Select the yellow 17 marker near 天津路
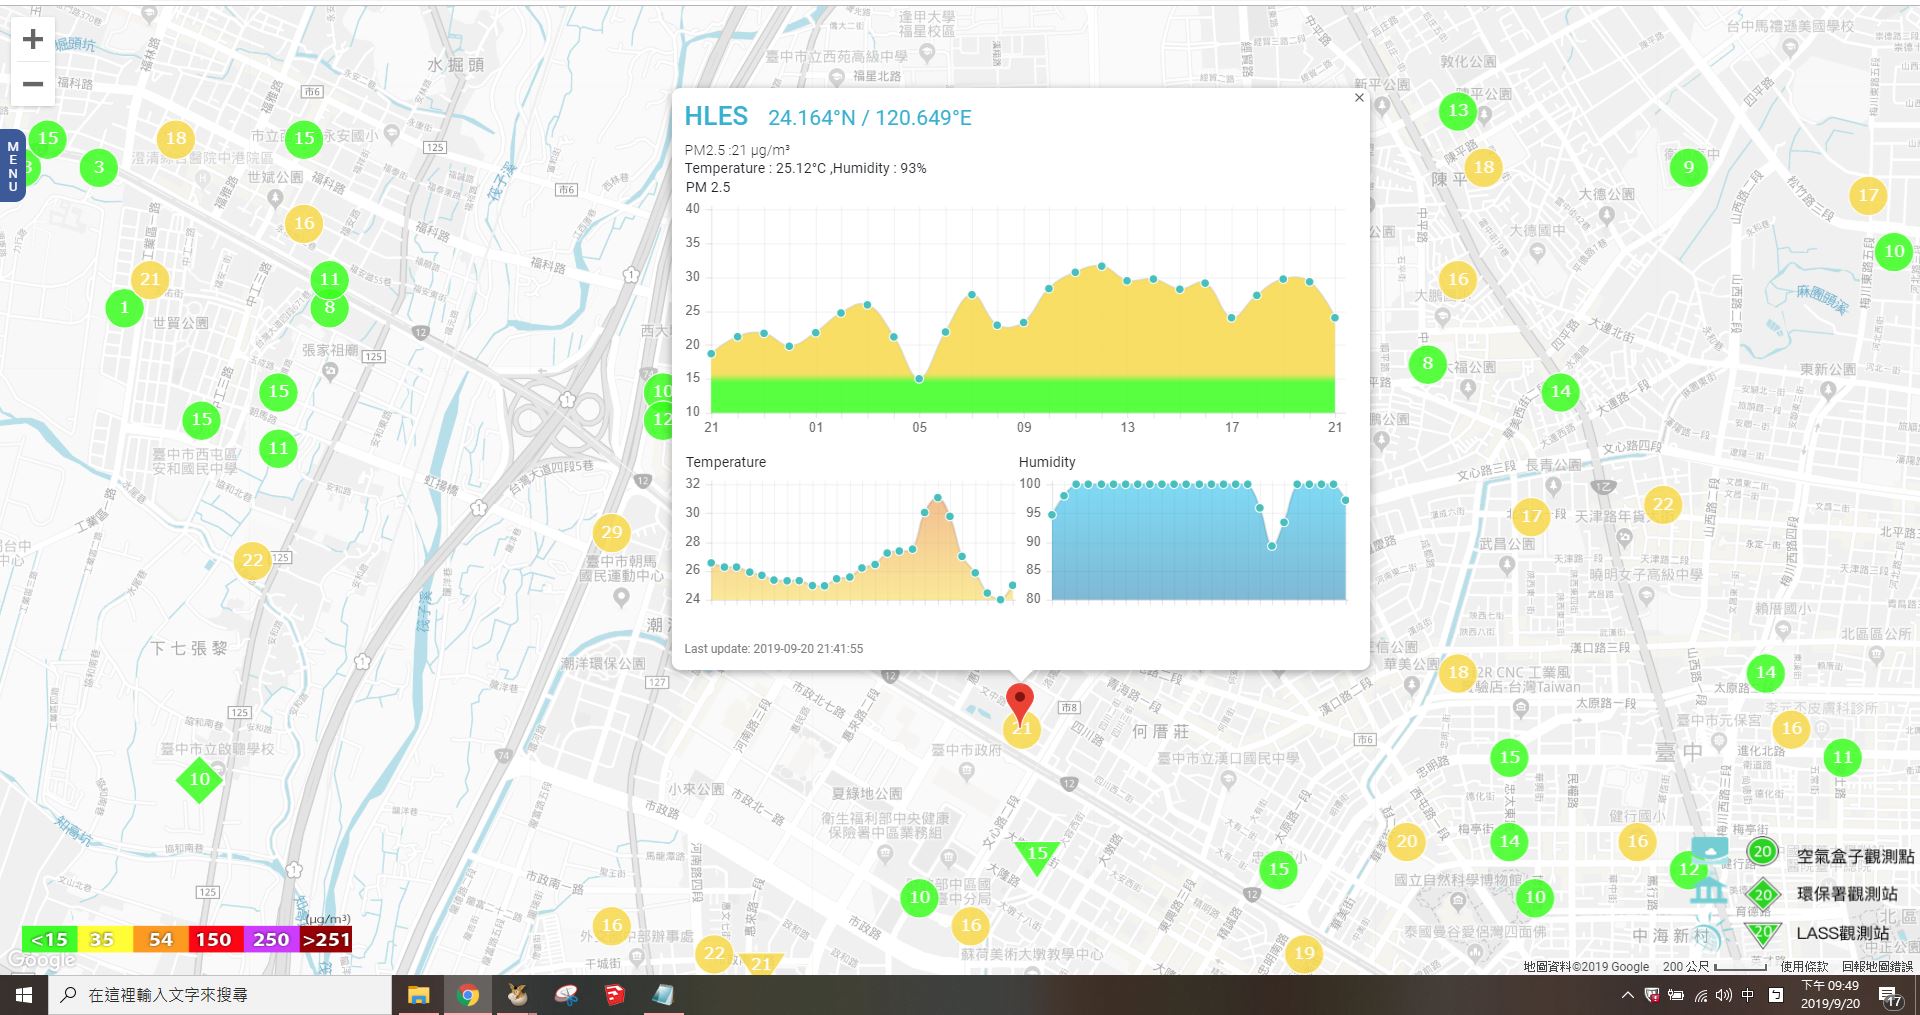This screenshot has height=1015, width=1920. (1531, 517)
